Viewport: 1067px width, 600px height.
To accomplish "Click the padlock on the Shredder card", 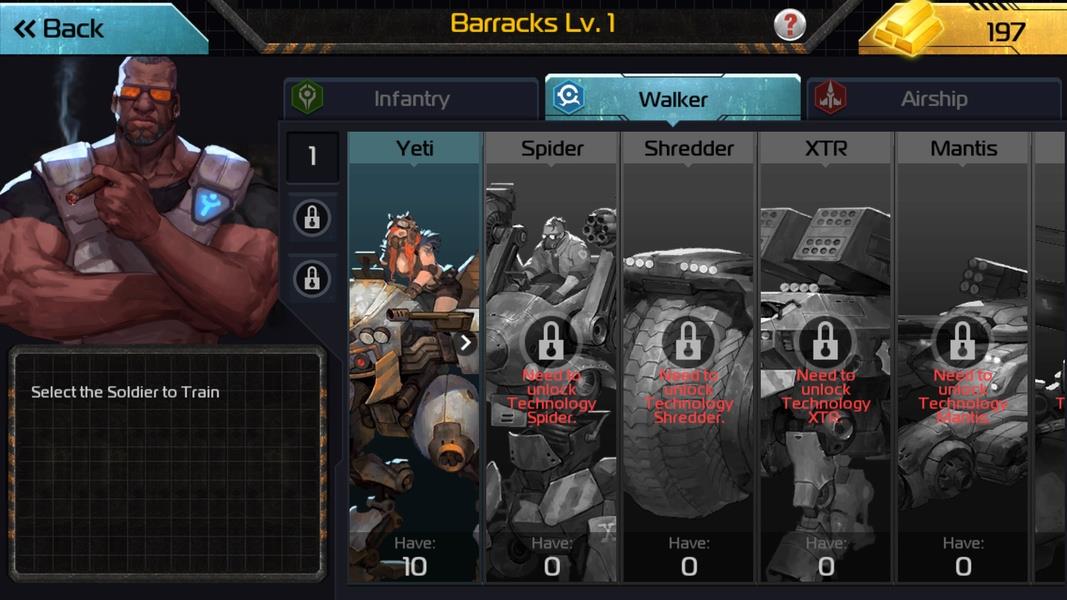I will pos(688,341).
